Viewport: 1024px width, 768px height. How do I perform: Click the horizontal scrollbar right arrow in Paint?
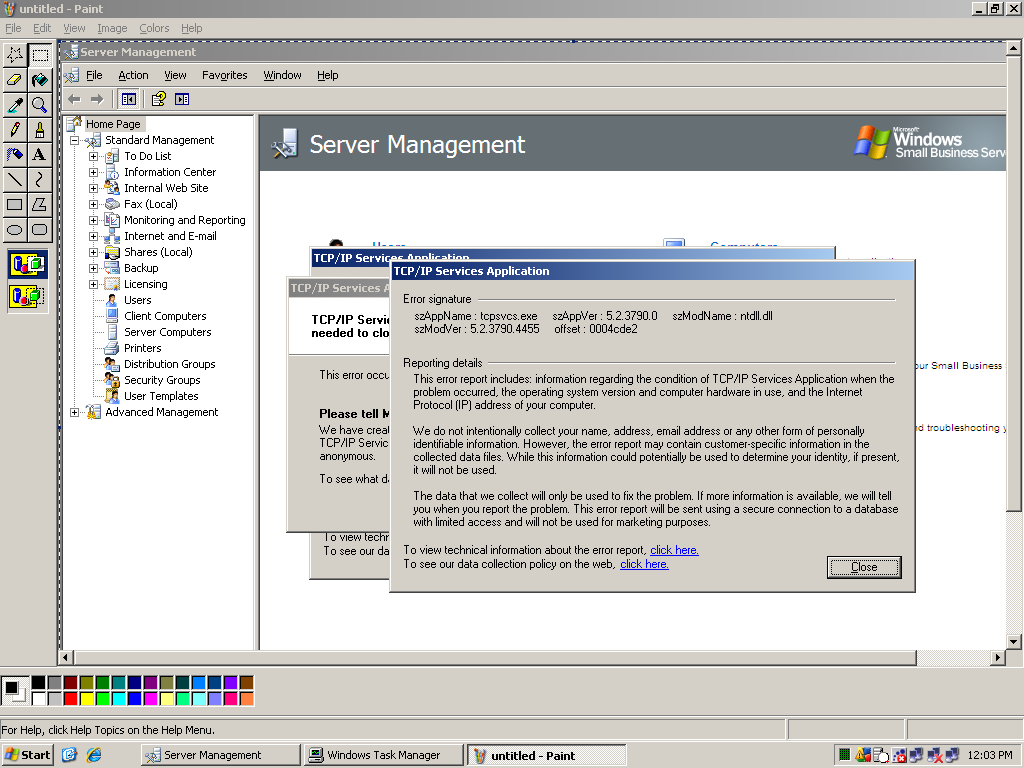[x=997, y=658]
